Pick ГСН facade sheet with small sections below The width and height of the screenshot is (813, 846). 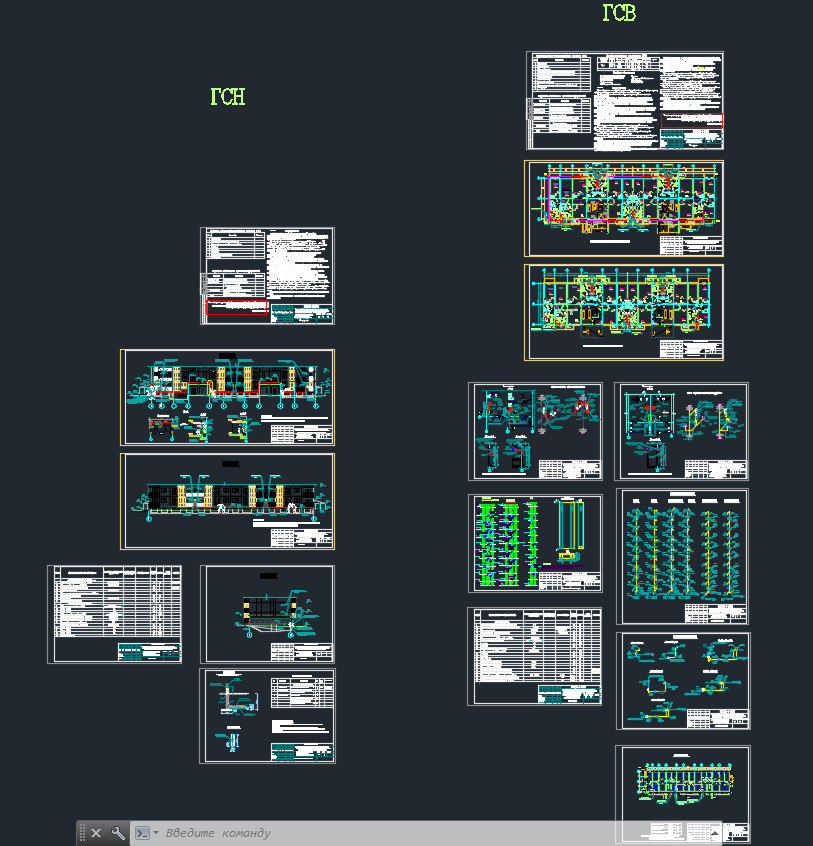point(227,397)
